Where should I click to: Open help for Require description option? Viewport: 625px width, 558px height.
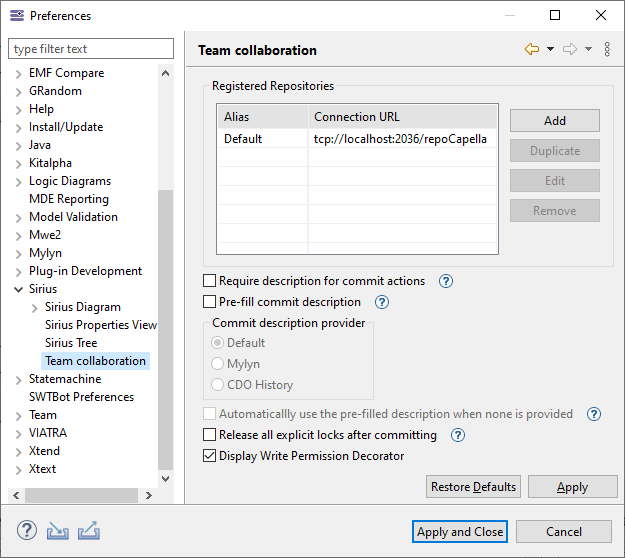point(446,281)
